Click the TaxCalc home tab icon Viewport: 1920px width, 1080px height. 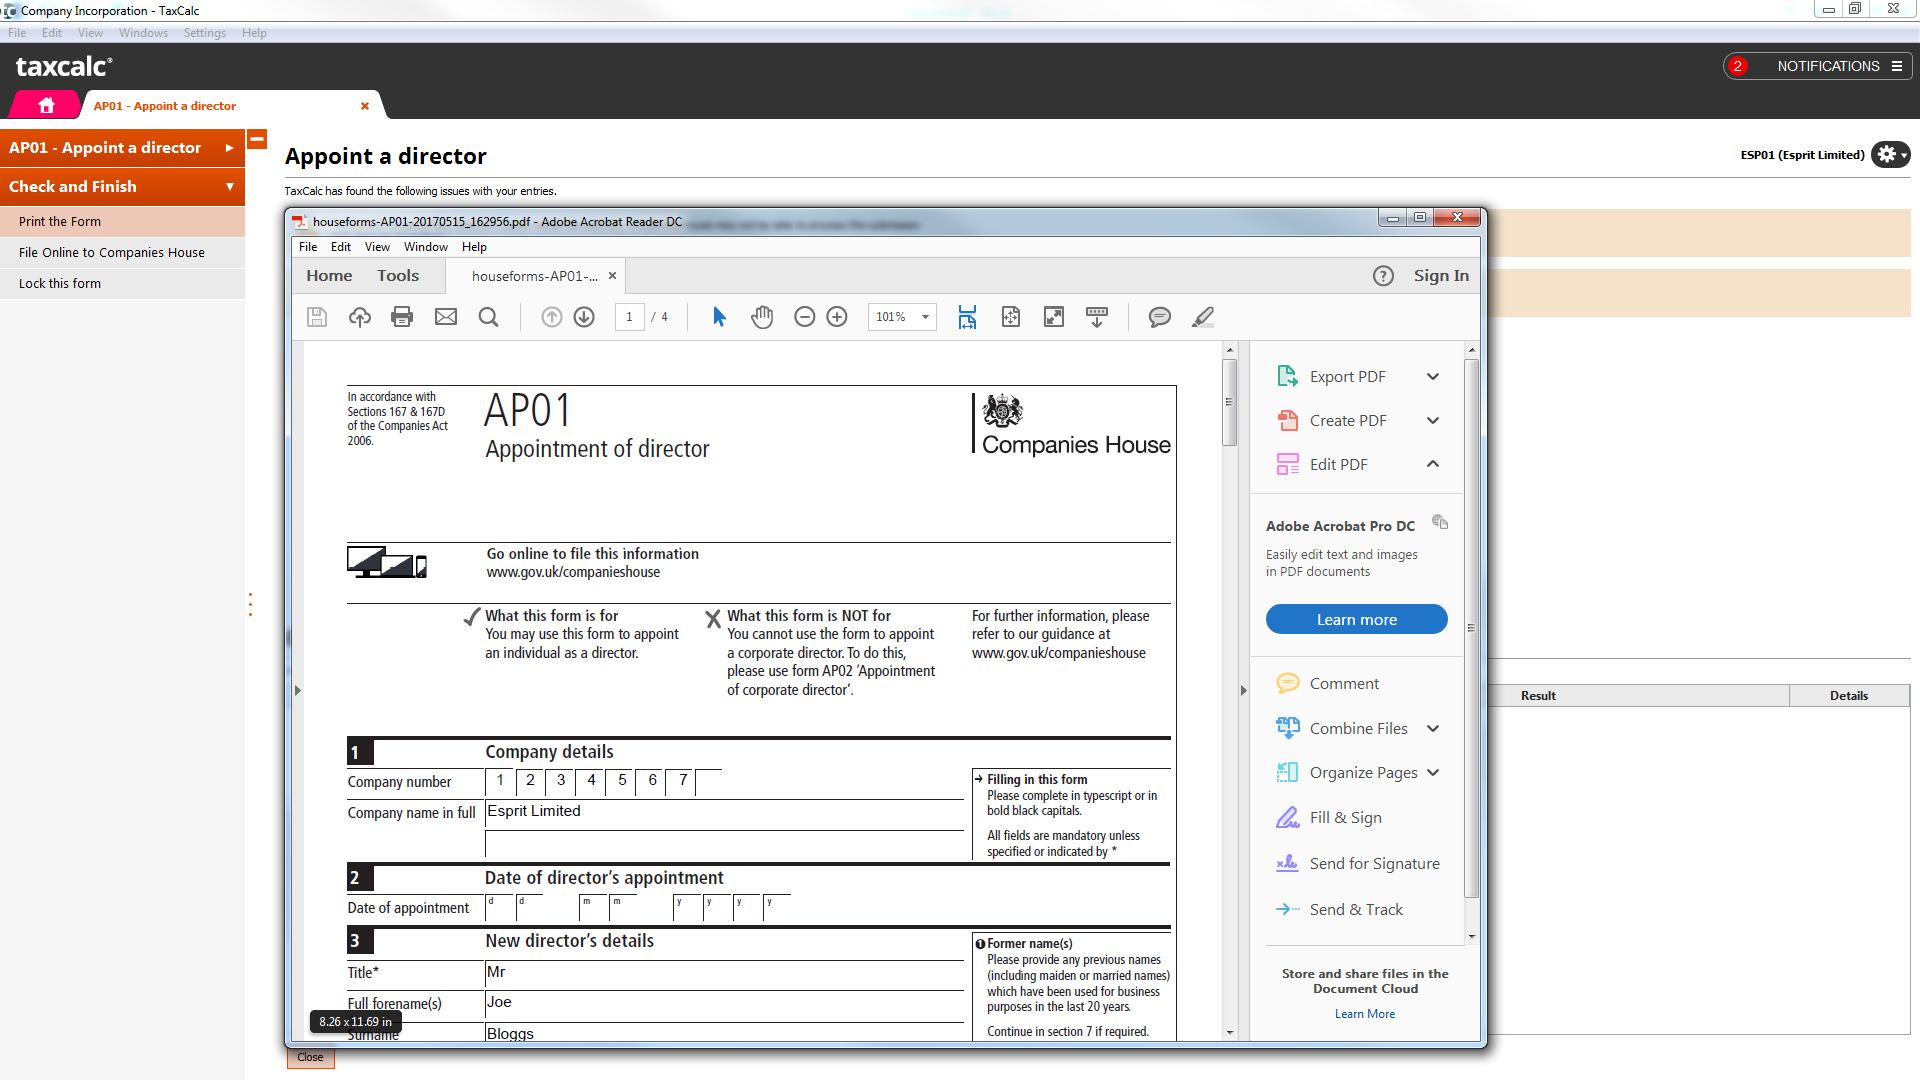46,105
